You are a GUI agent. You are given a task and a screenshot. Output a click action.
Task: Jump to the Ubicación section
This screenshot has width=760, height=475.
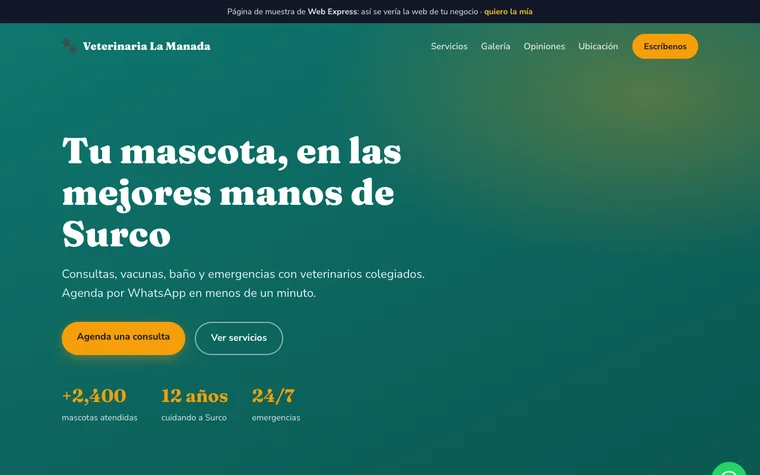[x=598, y=47]
